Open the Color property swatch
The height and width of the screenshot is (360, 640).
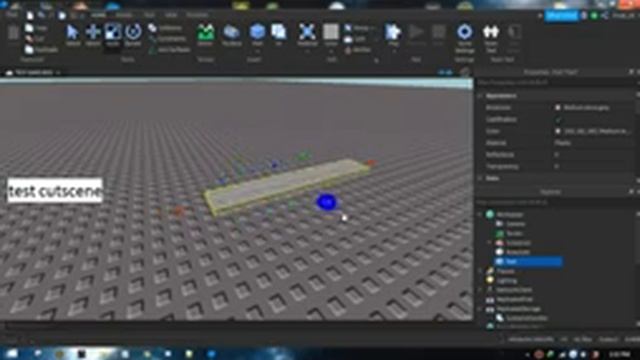pos(558,131)
